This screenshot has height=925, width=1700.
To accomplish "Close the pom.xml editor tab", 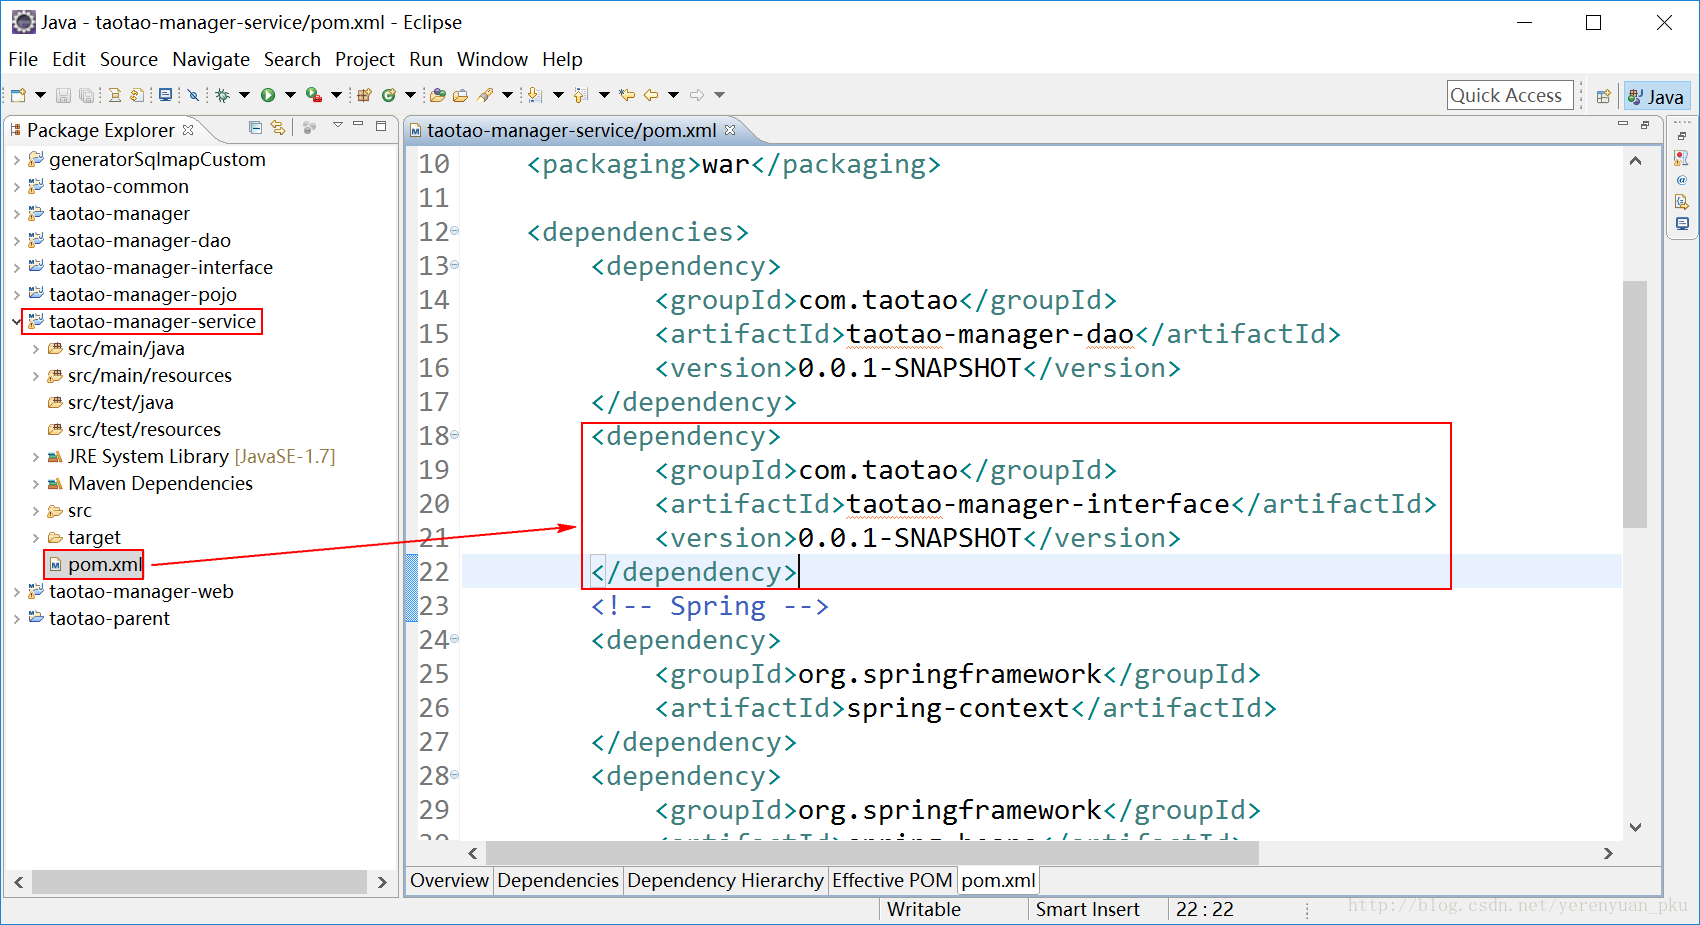I will (x=730, y=130).
